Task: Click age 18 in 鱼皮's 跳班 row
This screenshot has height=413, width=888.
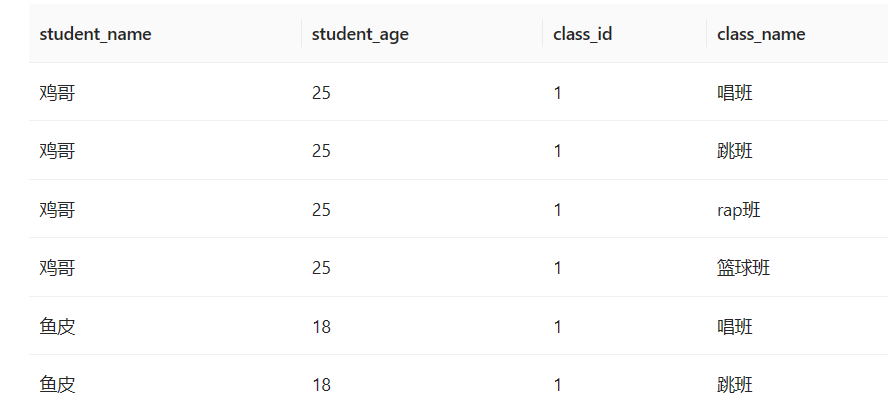Action: point(321,385)
